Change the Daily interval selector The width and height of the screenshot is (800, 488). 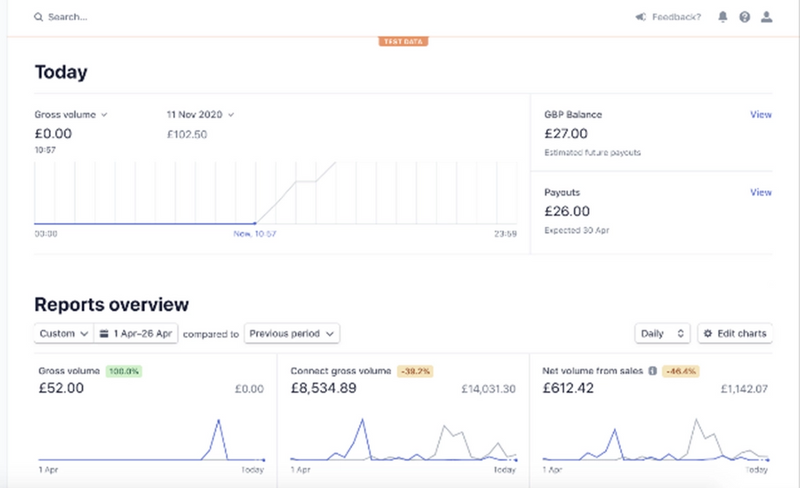click(x=662, y=333)
